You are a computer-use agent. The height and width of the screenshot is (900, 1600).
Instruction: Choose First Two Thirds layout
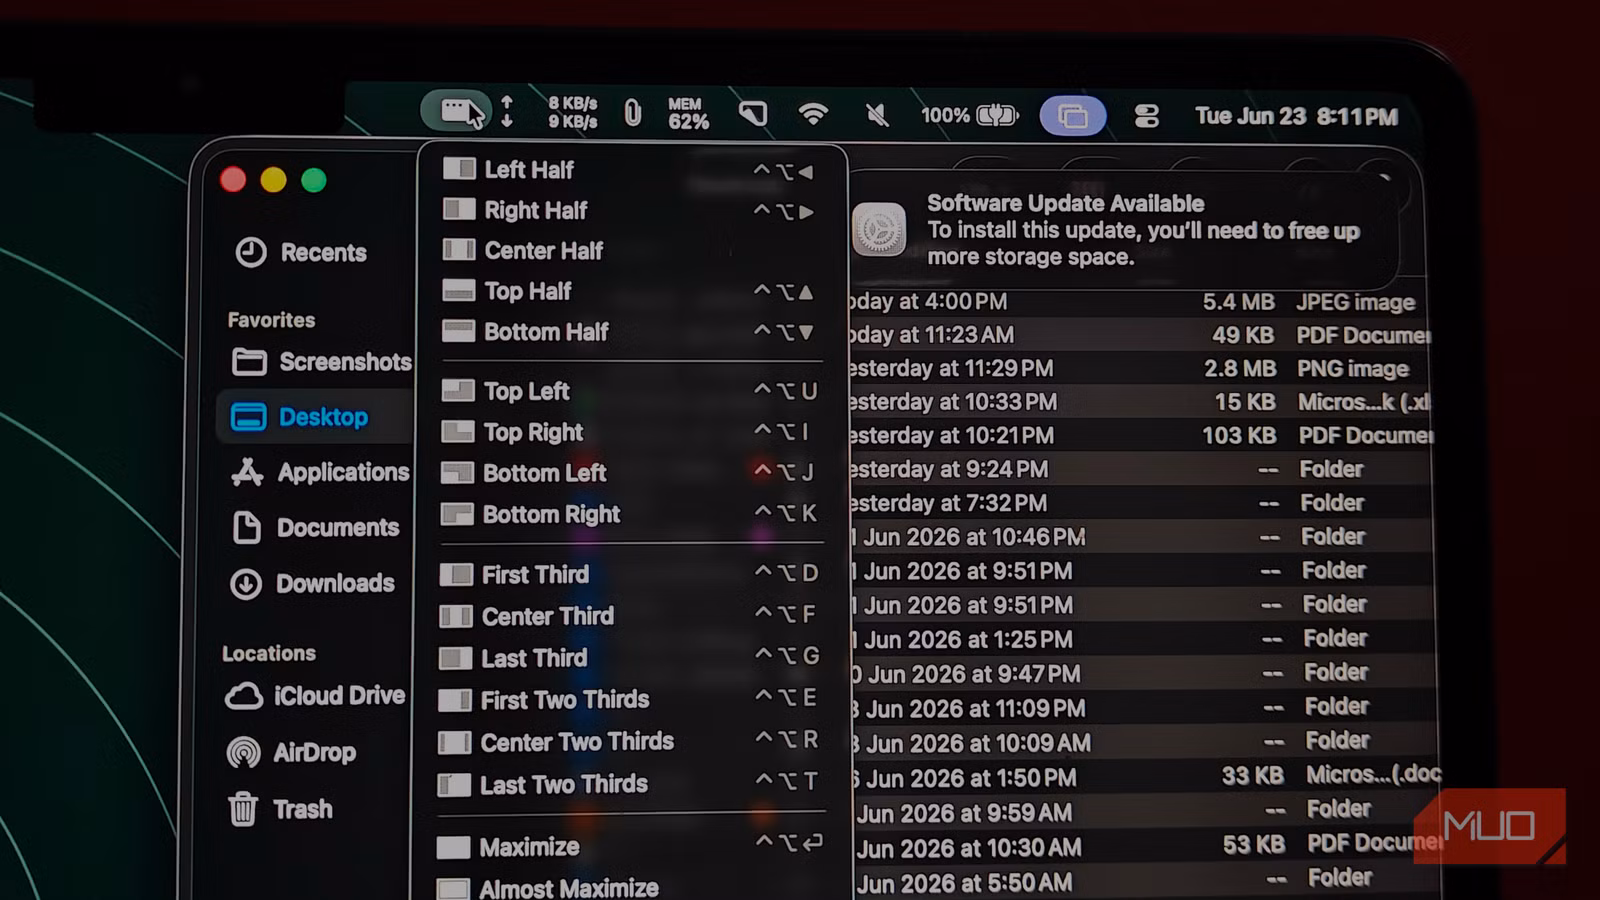(x=632, y=700)
